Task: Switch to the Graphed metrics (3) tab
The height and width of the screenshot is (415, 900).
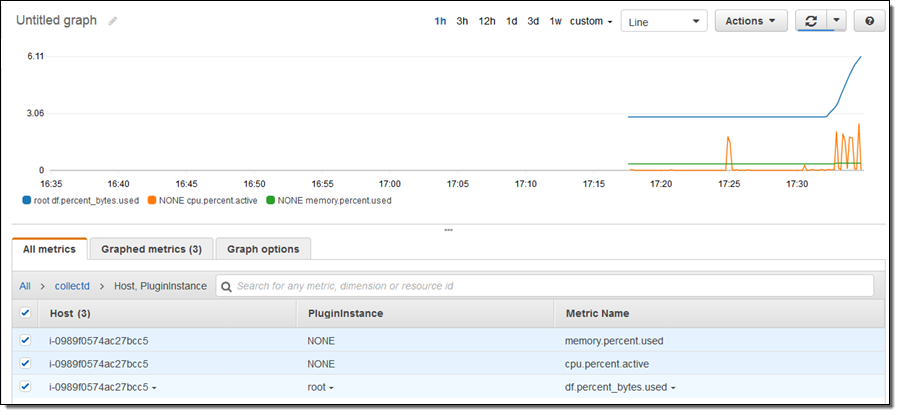Action: pos(151,249)
